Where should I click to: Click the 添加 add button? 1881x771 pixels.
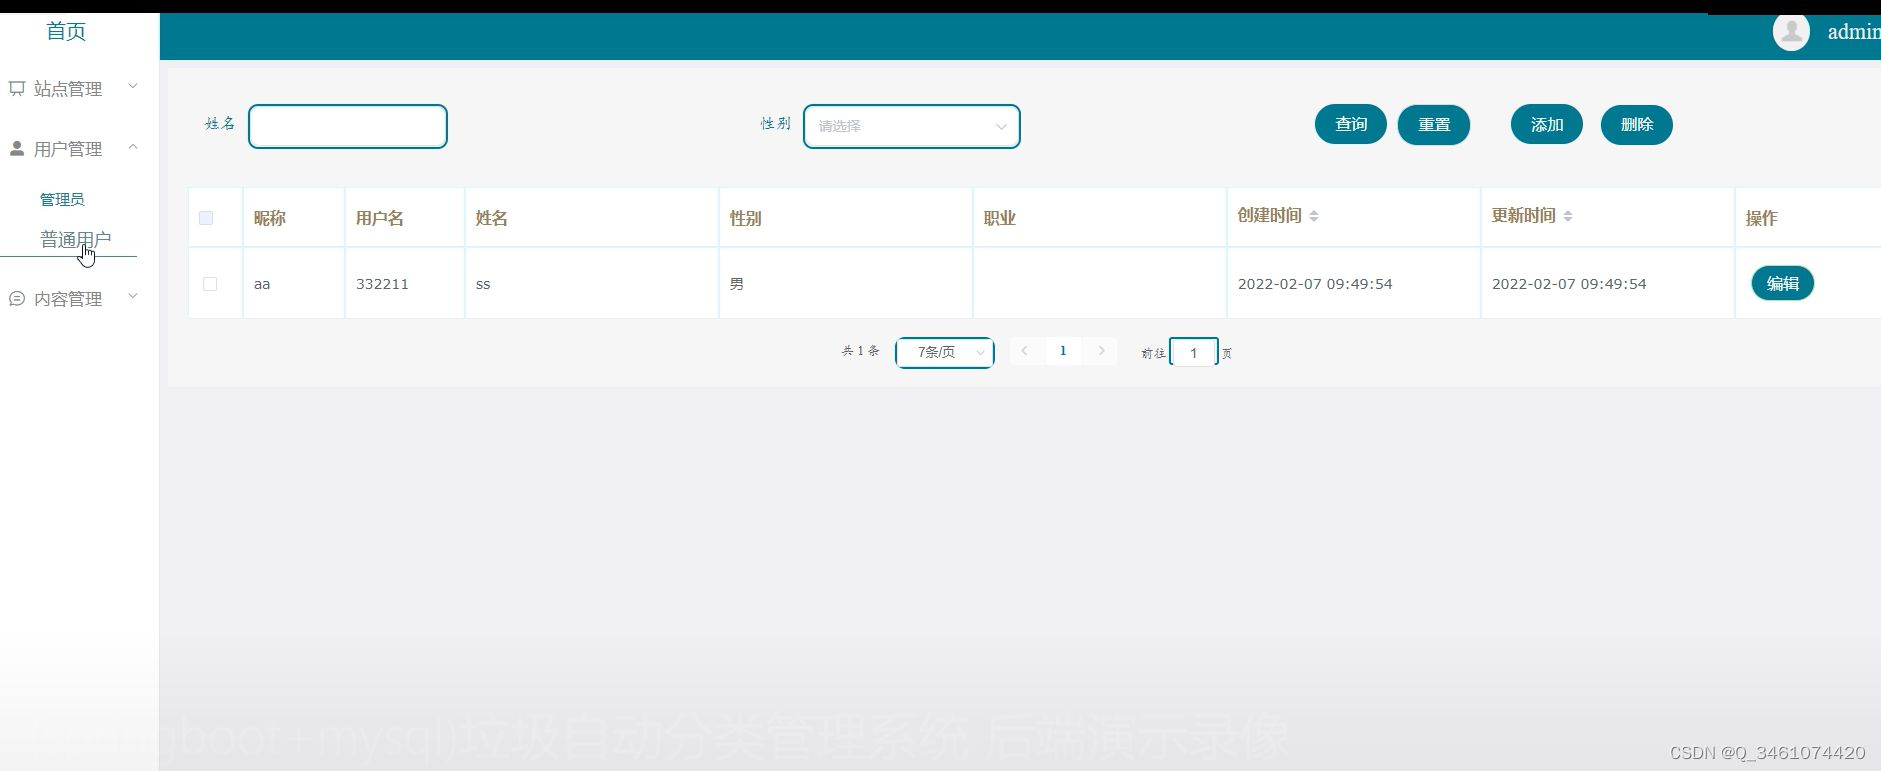1547,124
